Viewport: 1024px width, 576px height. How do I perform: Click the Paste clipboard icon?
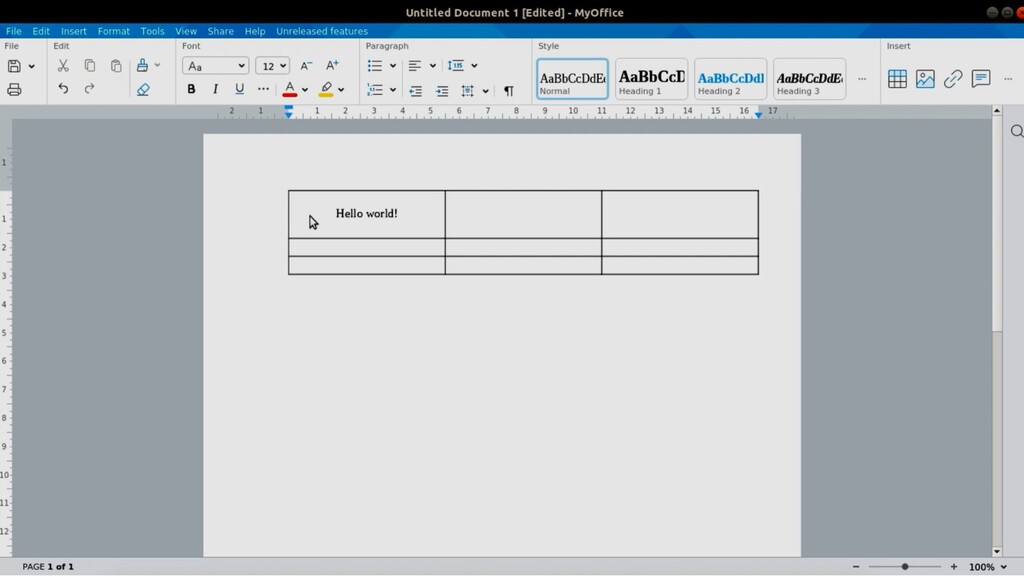116,65
